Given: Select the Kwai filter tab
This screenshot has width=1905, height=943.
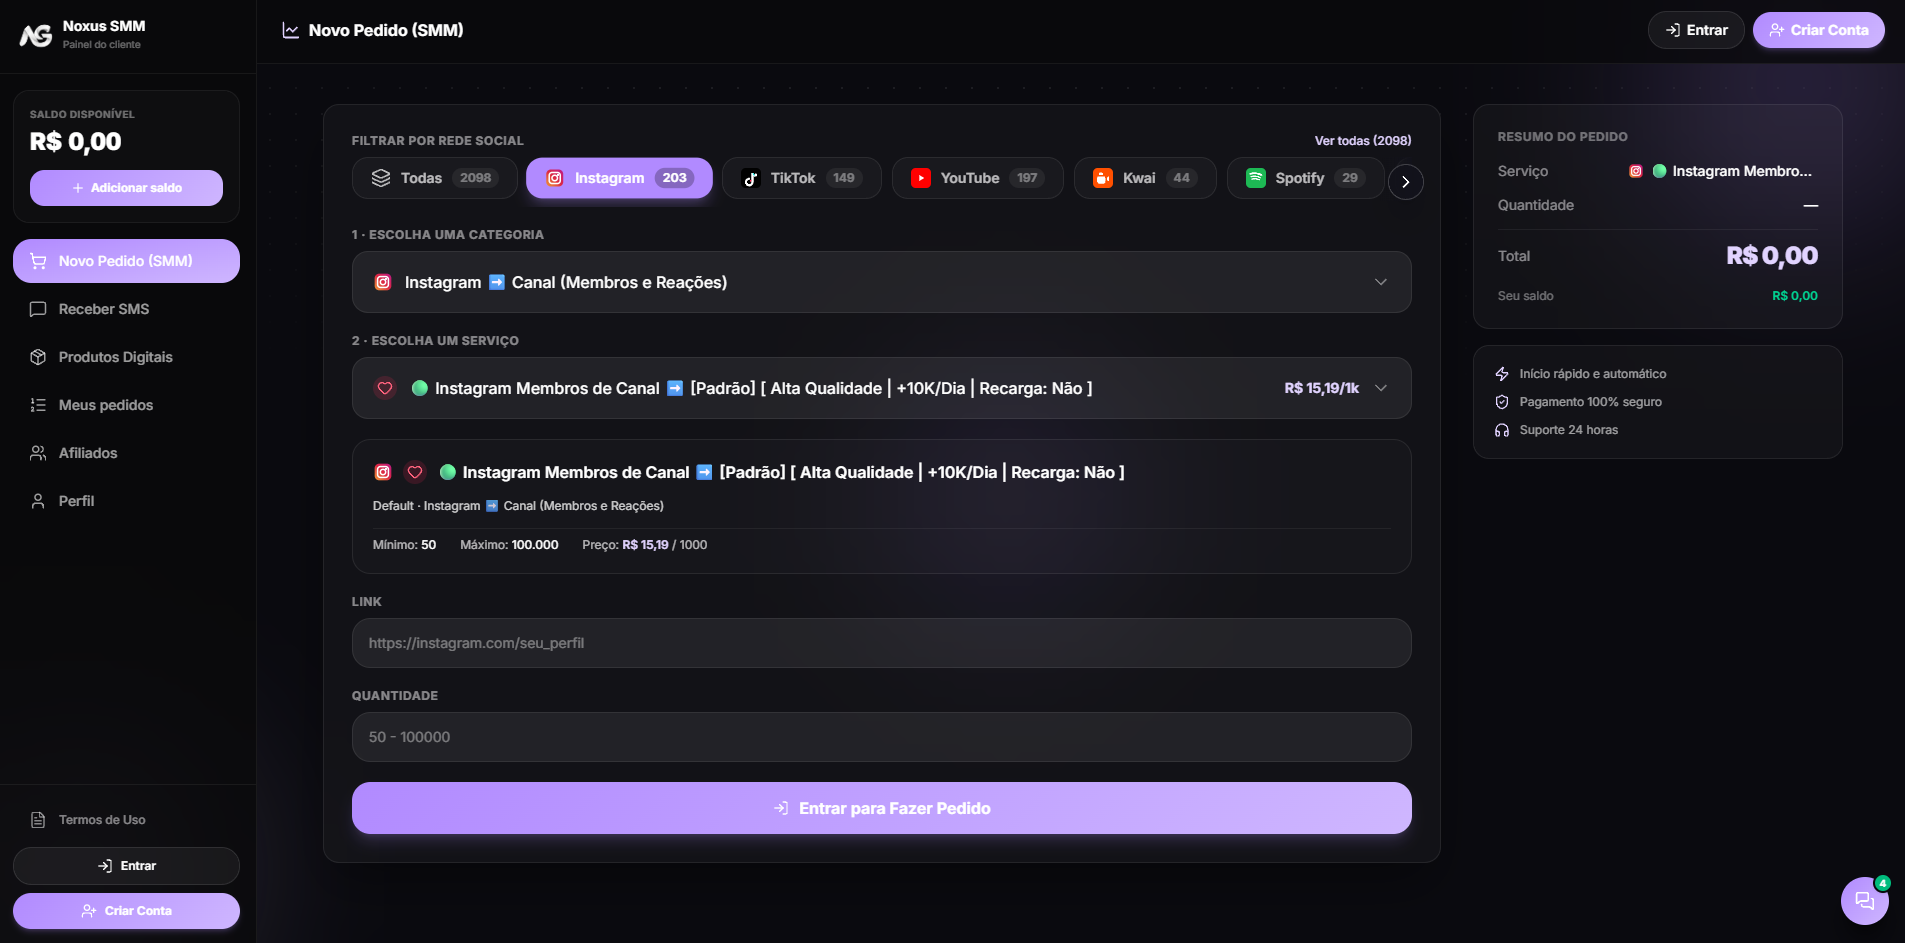Looking at the screenshot, I should coord(1145,178).
